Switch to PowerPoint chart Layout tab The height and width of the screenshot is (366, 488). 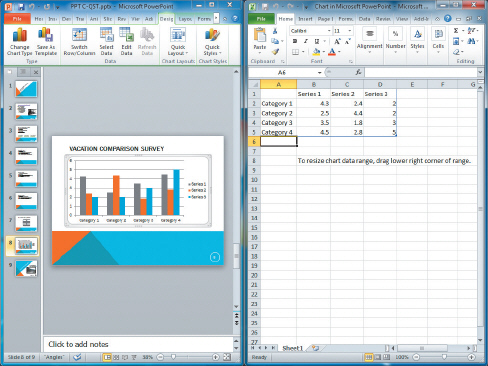(185, 19)
